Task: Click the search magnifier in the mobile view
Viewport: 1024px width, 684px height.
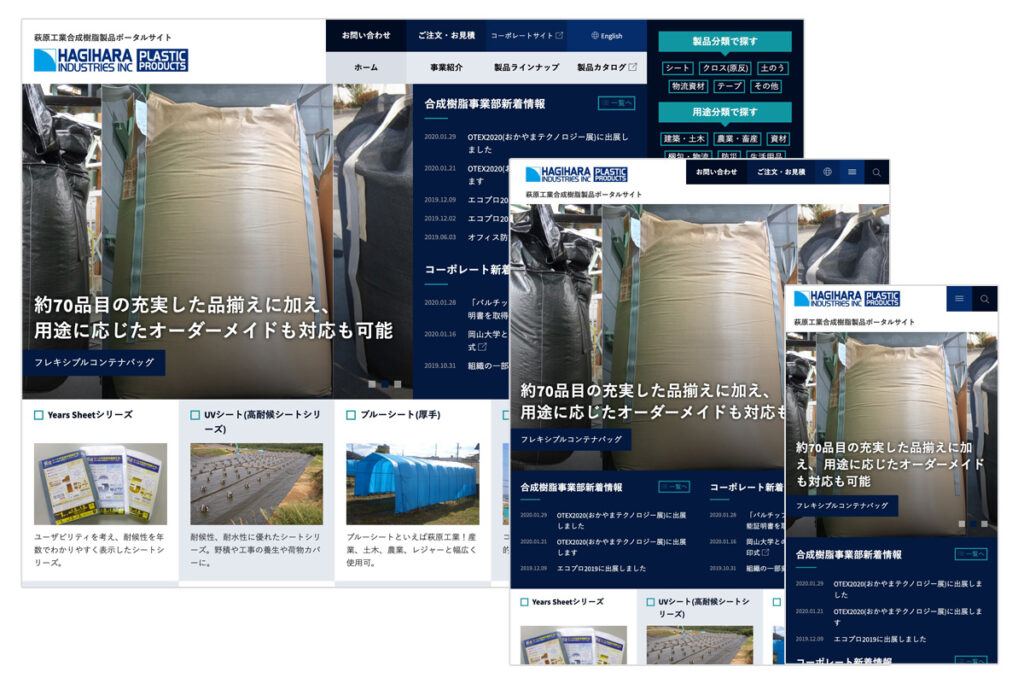Action: (984, 299)
